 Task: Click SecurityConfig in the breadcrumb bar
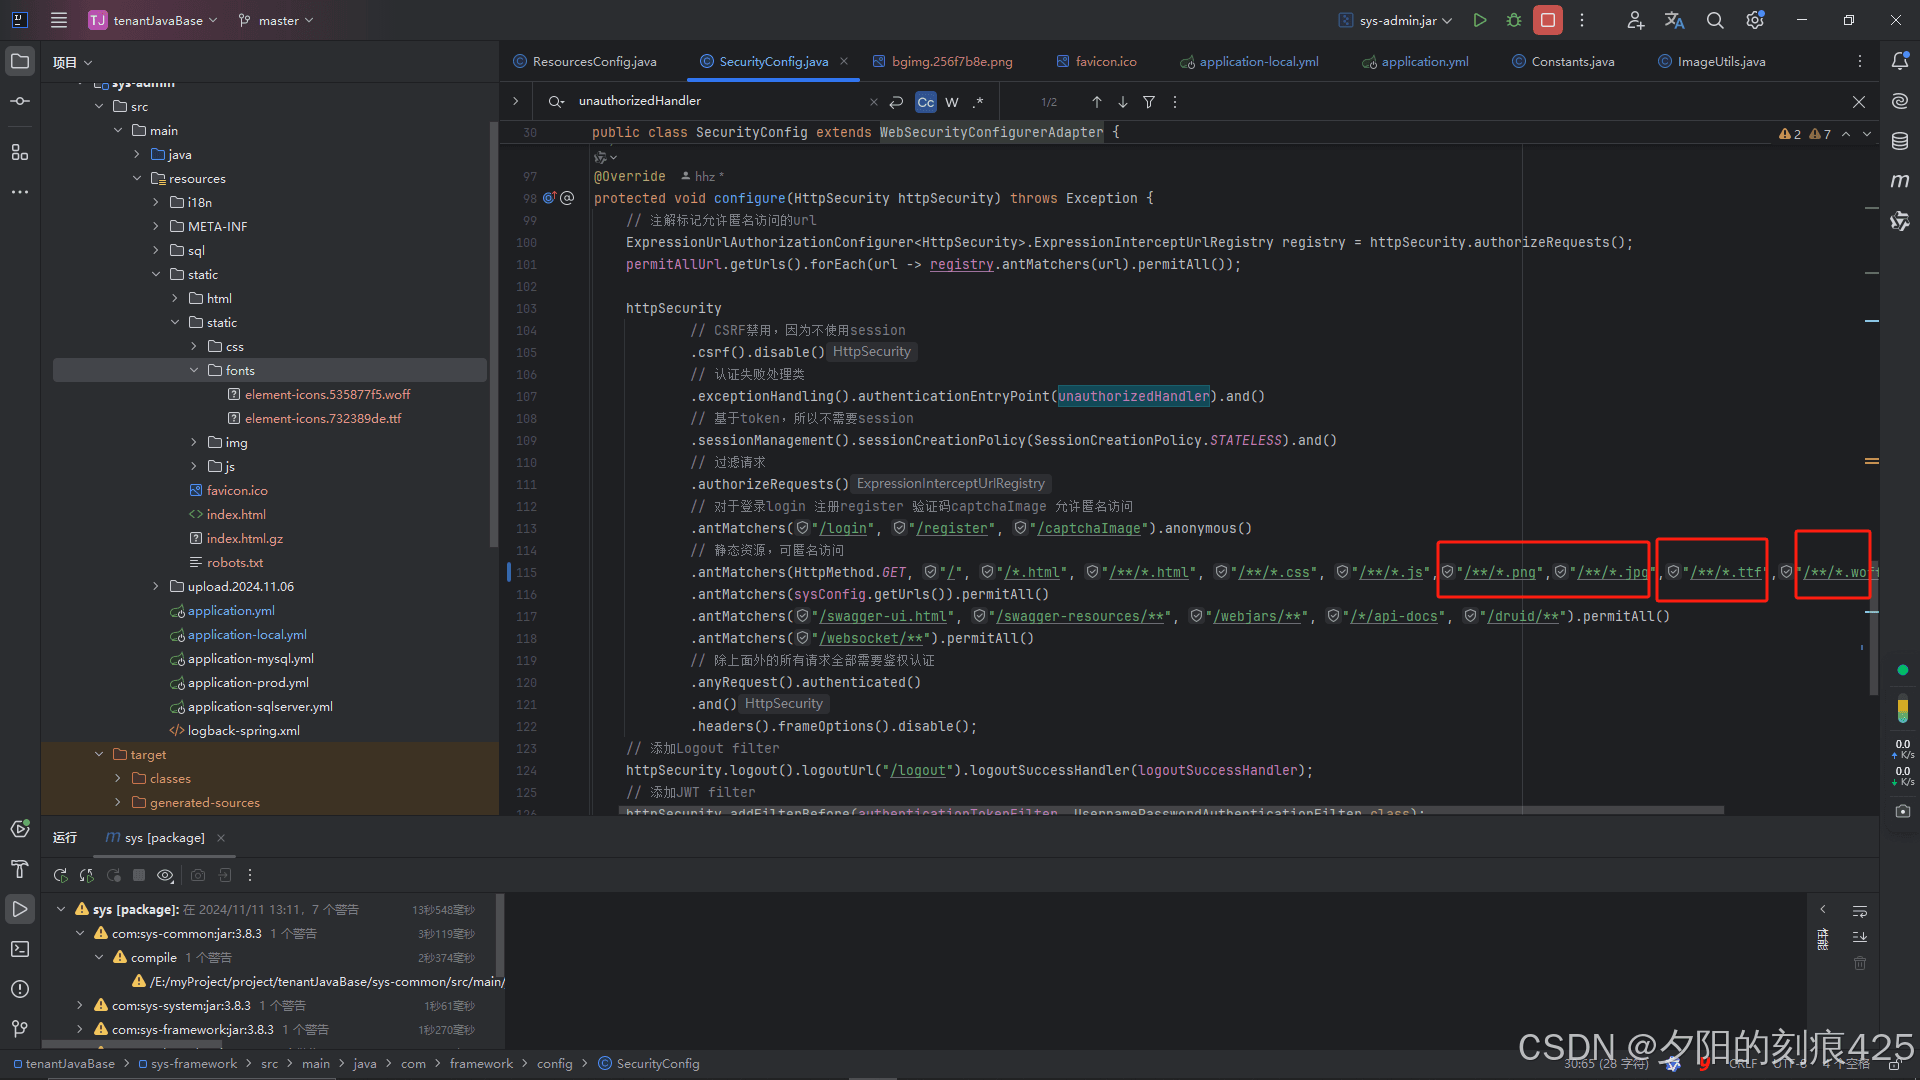click(x=657, y=1063)
